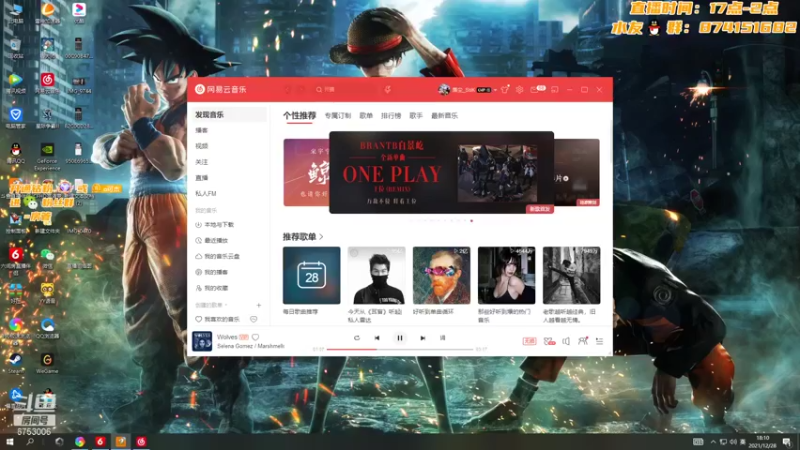Open the woman in black dress playlist cover
Image resolution: width=800 pixels, height=450 pixels.
507,276
